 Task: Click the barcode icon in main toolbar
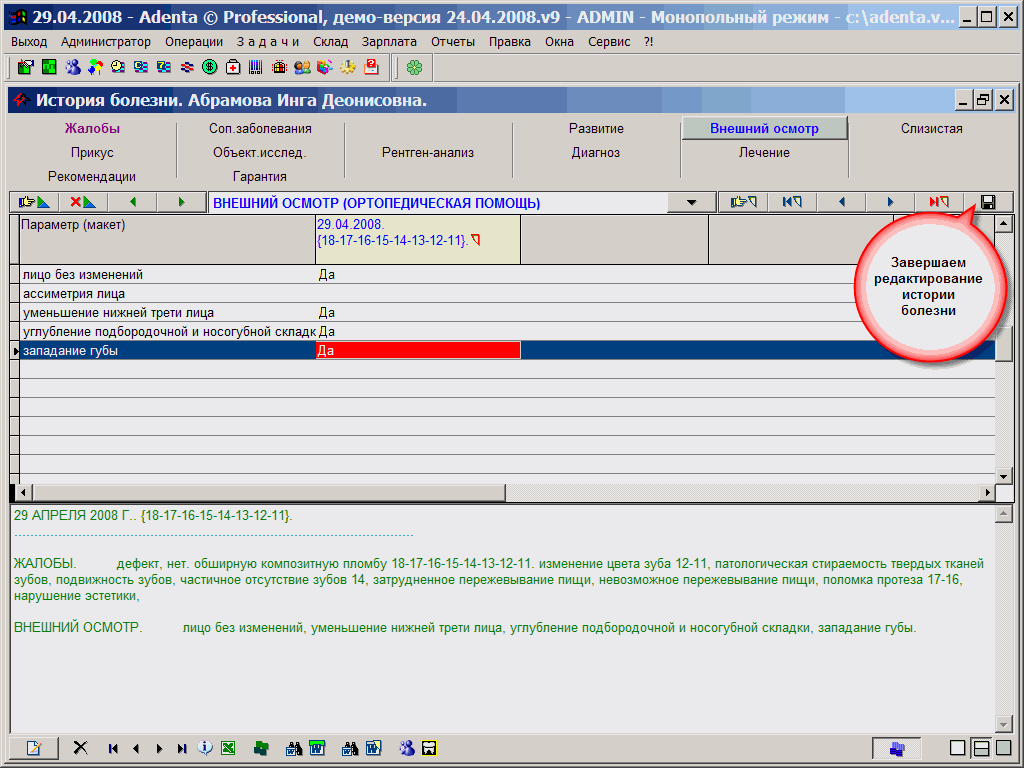click(x=255, y=67)
